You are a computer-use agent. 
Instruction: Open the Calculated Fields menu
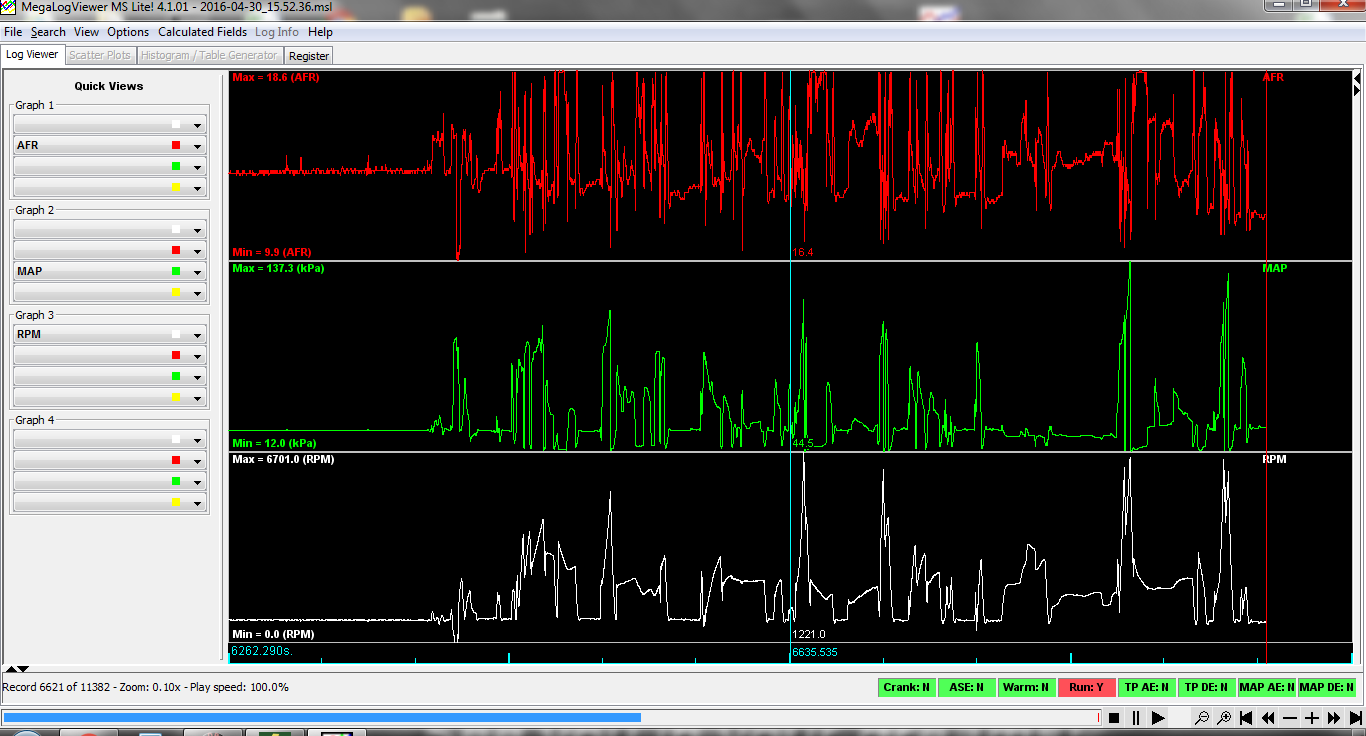point(203,32)
